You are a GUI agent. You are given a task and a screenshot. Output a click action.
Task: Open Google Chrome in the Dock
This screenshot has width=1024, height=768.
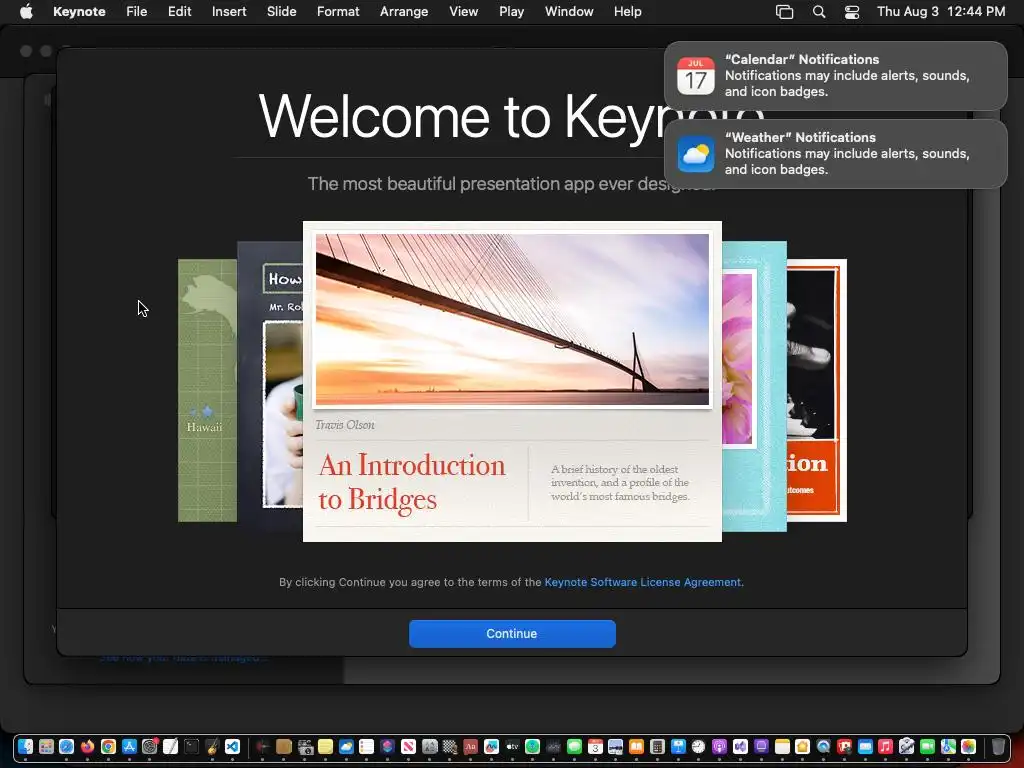pos(108,746)
